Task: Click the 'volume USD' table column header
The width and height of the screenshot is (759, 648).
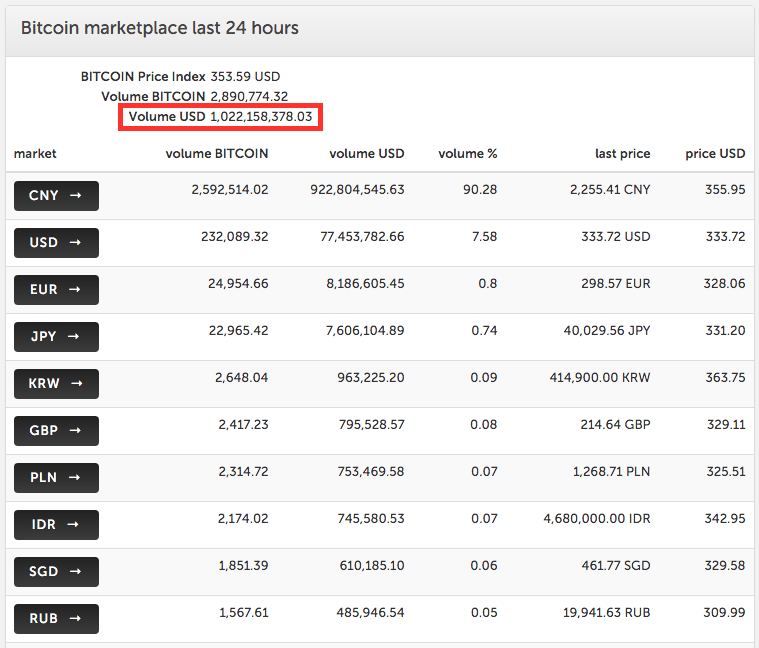Action: (366, 154)
